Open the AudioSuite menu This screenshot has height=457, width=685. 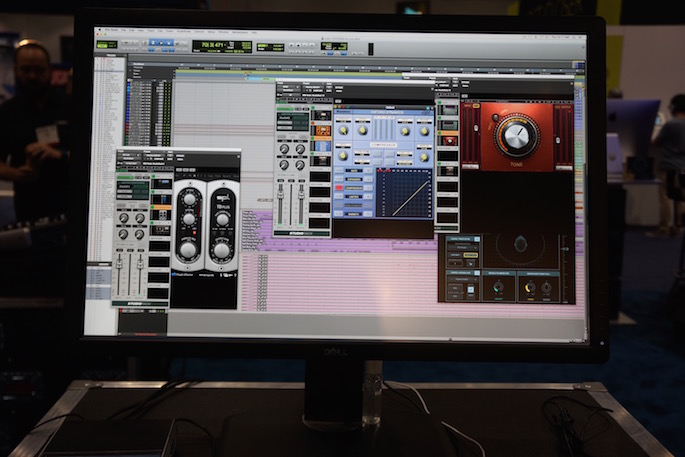point(184,31)
